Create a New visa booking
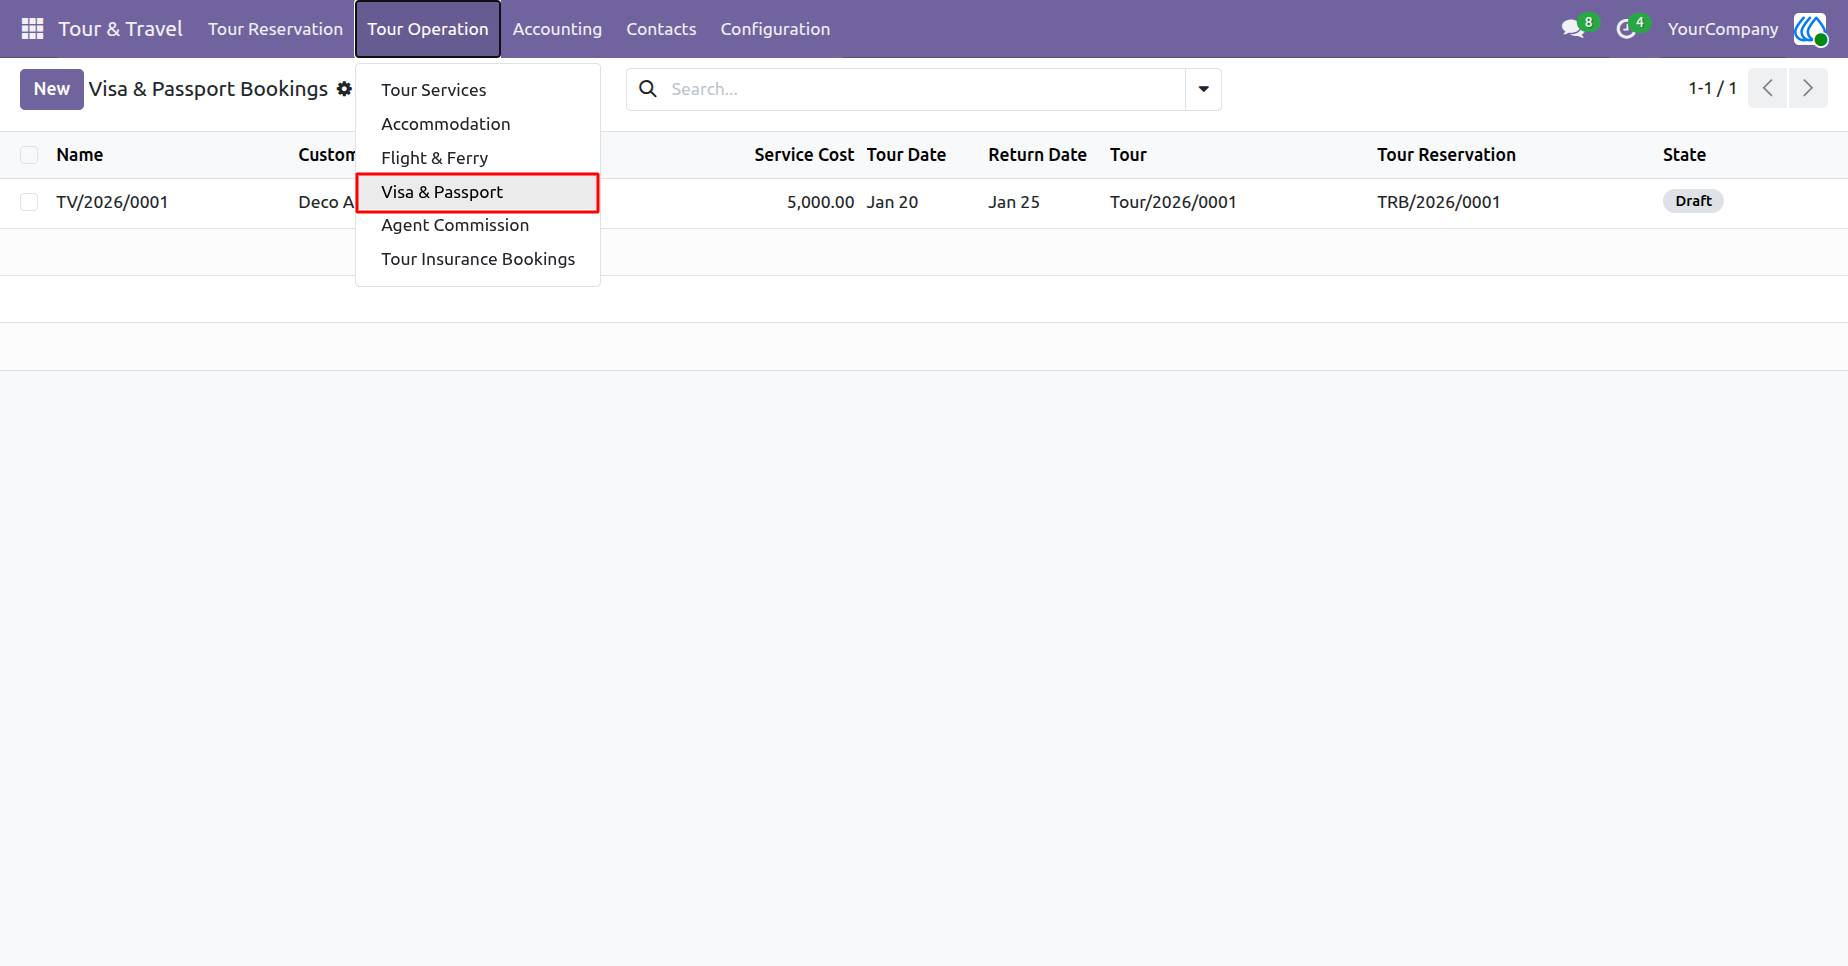The image size is (1848, 966). pyautogui.click(x=52, y=89)
